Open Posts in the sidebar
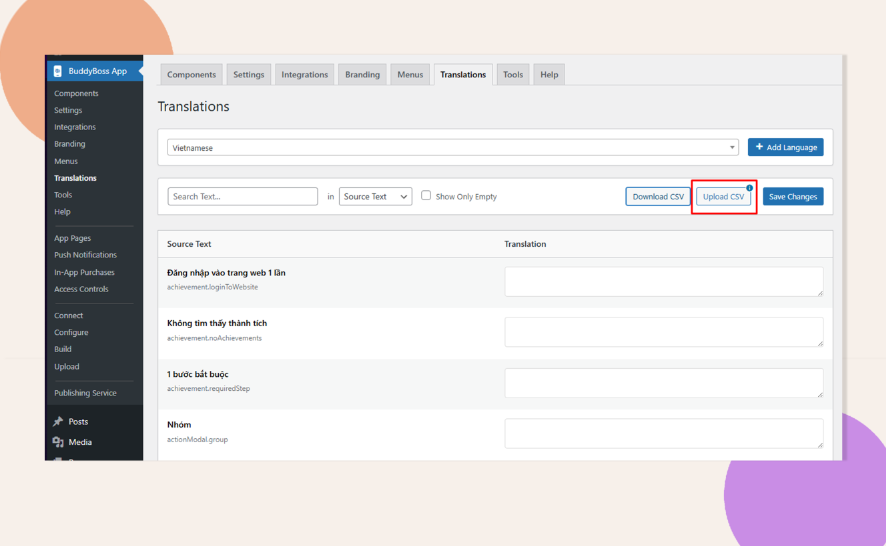Image resolution: width=886 pixels, height=546 pixels. coord(78,422)
